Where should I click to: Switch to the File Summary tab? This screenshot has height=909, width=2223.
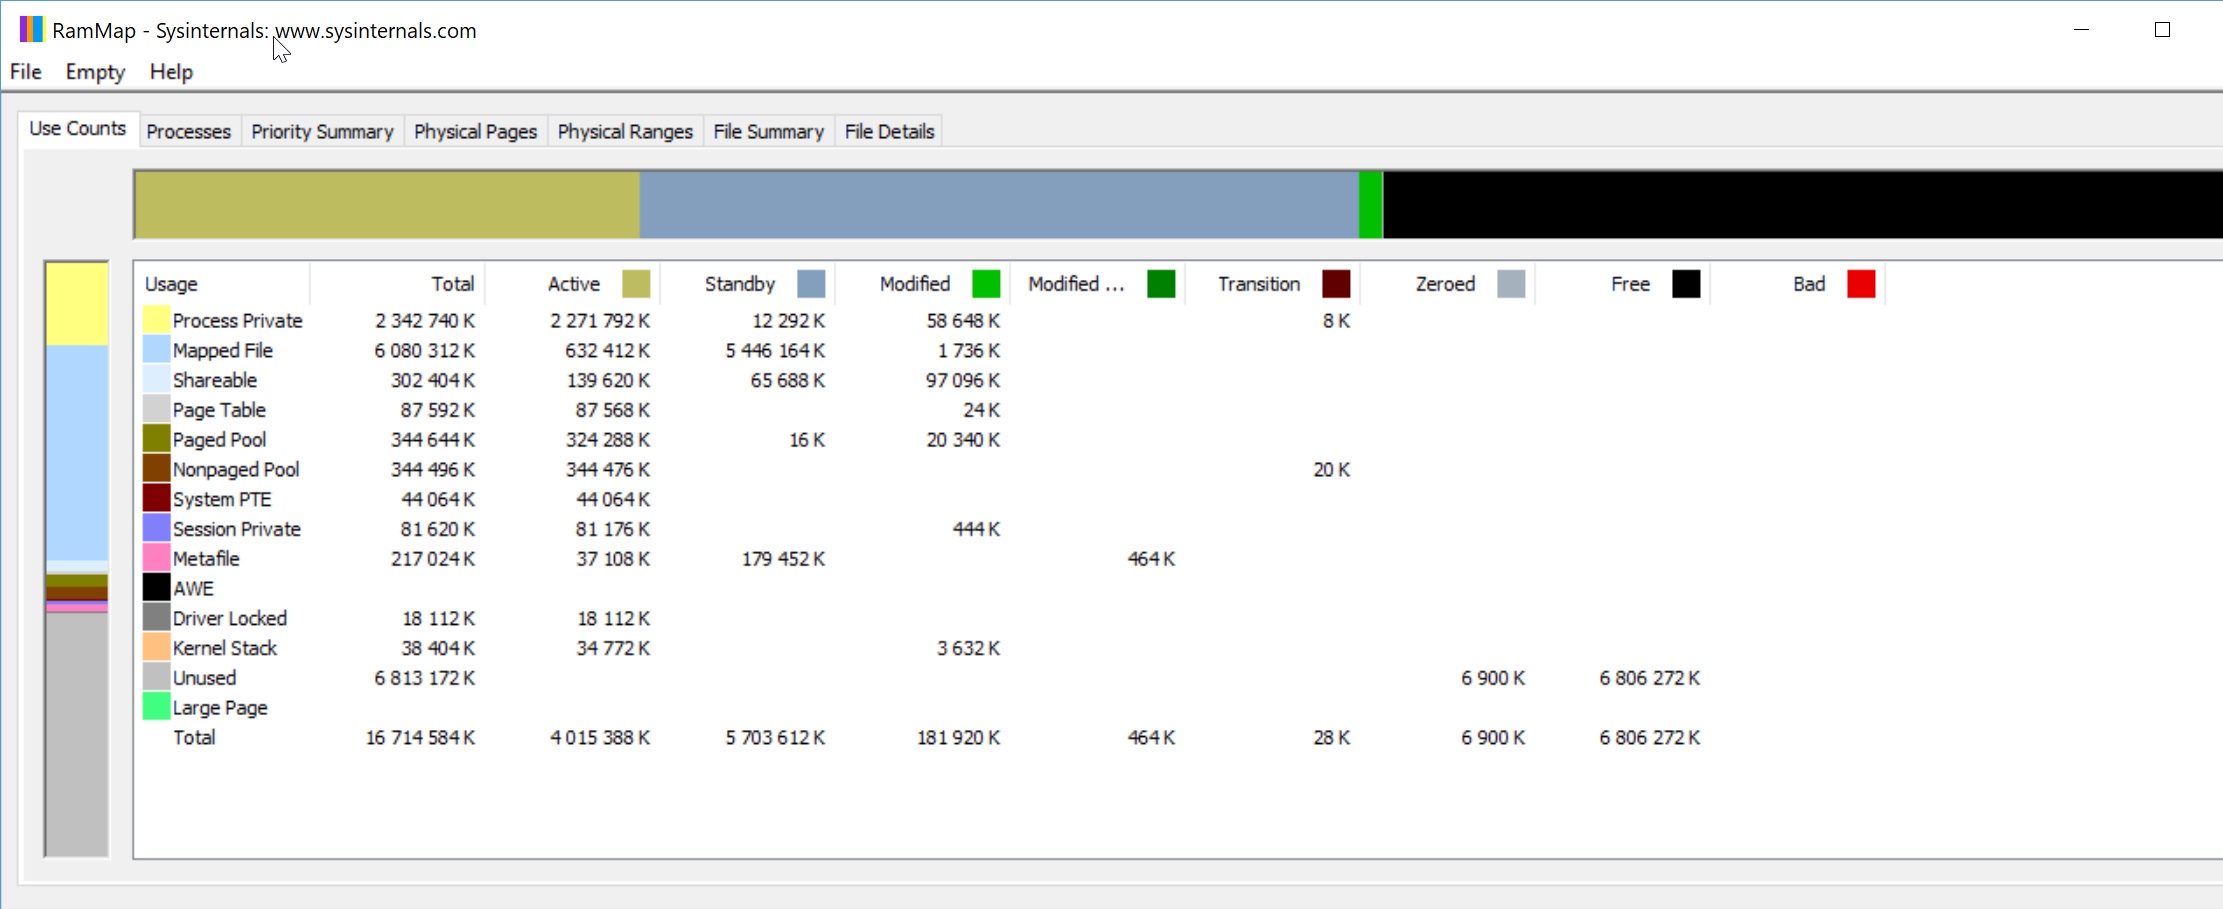click(x=768, y=131)
